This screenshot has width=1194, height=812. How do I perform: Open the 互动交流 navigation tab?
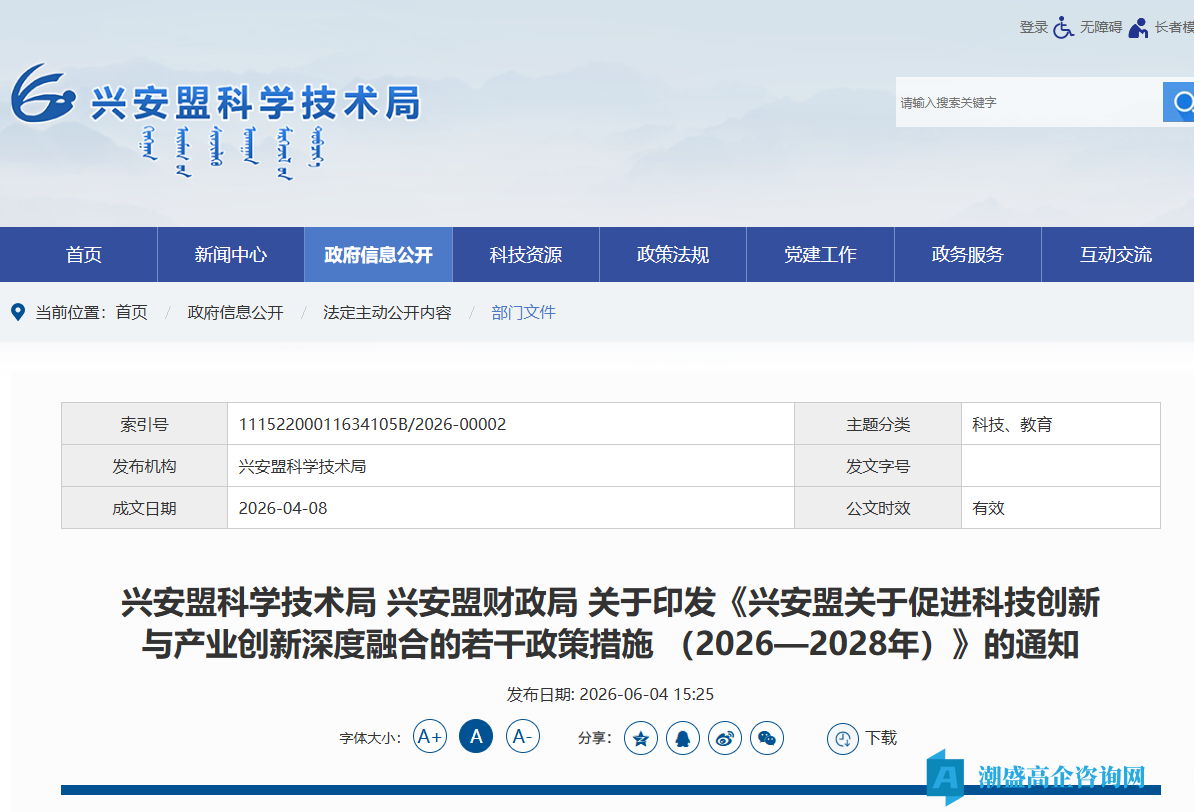tap(1116, 254)
